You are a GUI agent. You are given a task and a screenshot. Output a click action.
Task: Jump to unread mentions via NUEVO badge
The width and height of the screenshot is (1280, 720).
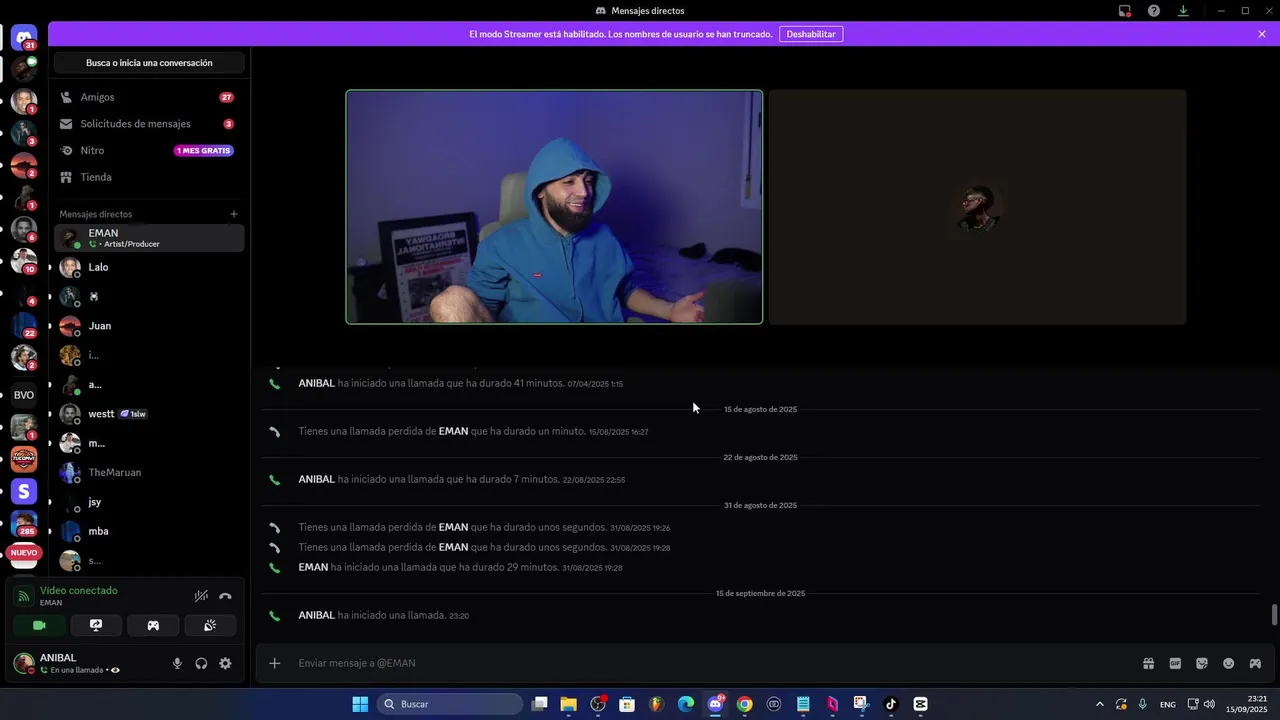click(24, 553)
